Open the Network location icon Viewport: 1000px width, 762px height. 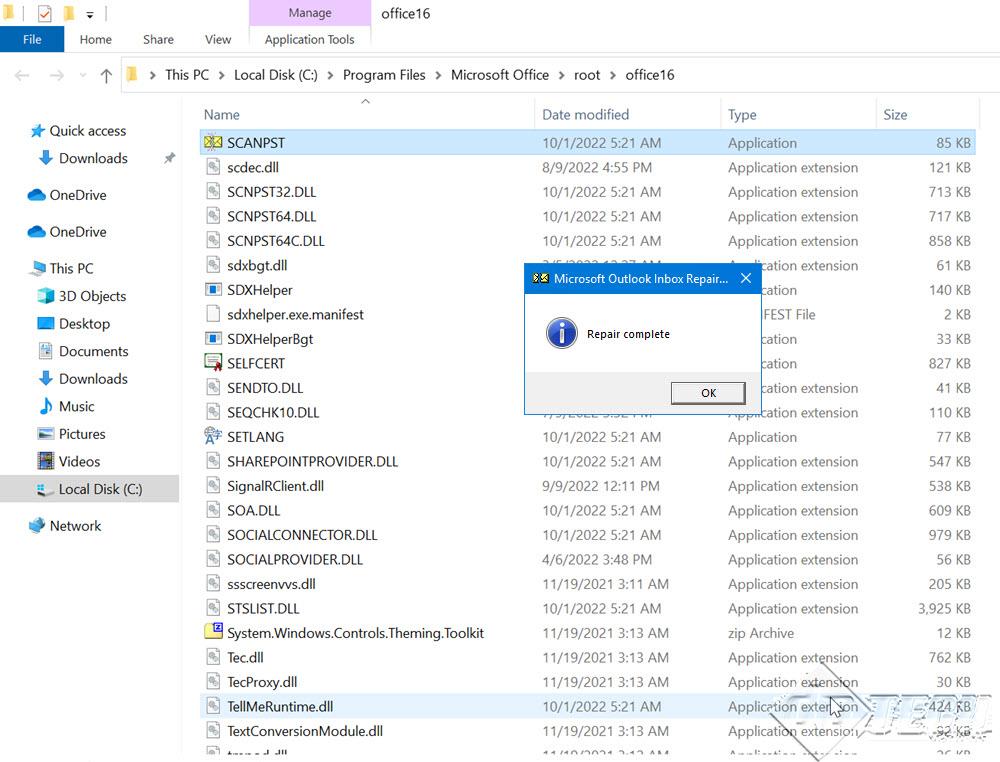[37, 525]
